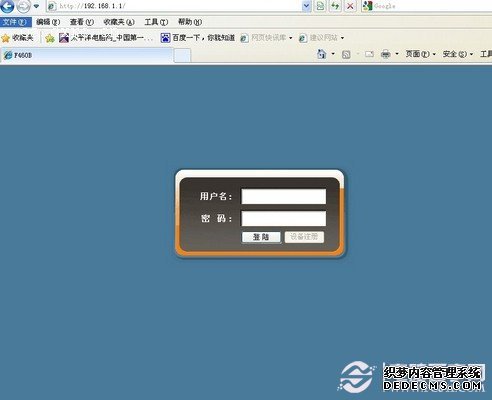Open the 文件 menu
Viewport: 492px width, 400px height.
click(x=15, y=22)
